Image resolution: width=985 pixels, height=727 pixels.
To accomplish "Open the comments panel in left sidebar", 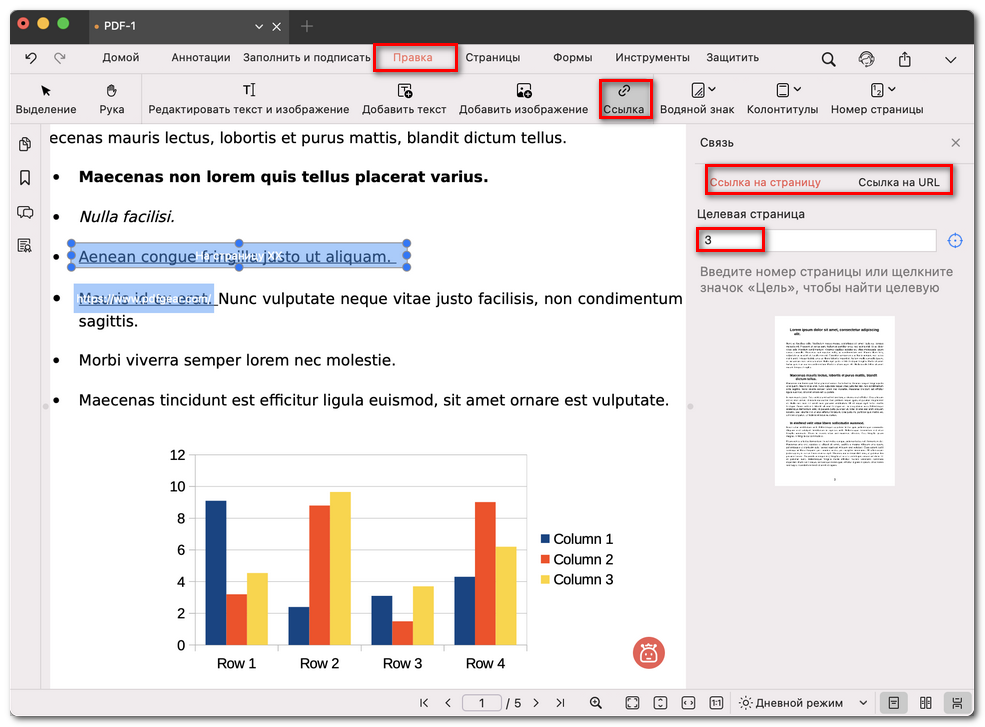I will click(x=25, y=212).
